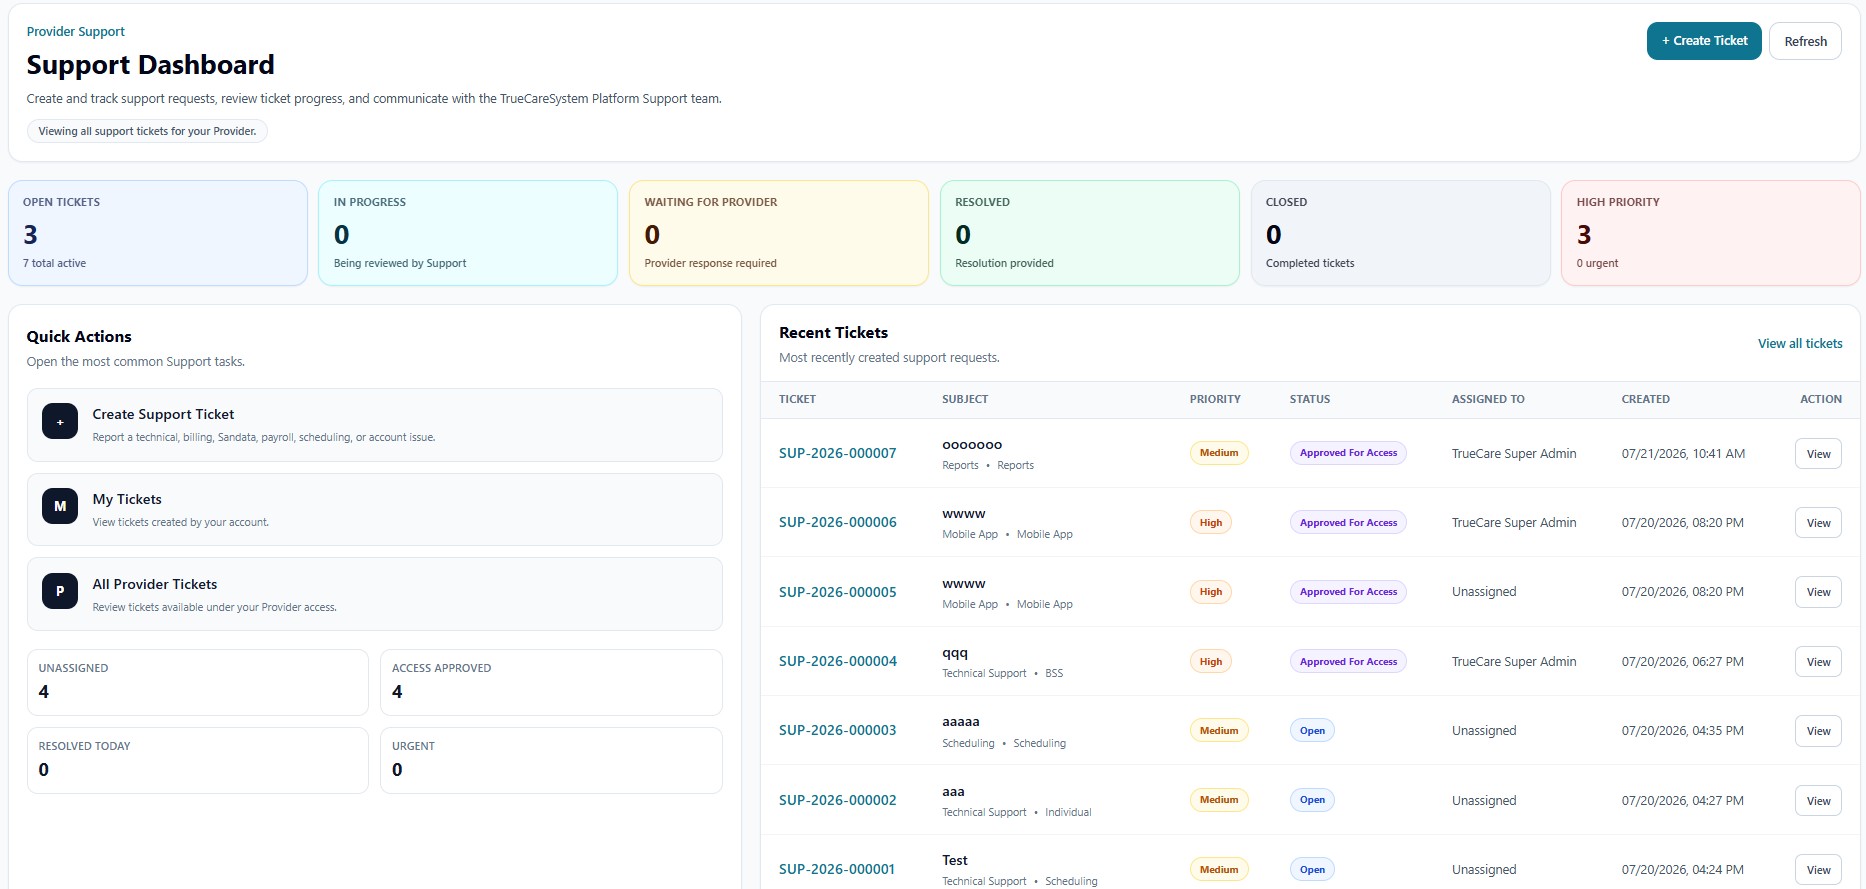View ticket SUP-2026-000007
The height and width of the screenshot is (889, 1866).
[1818, 454]
